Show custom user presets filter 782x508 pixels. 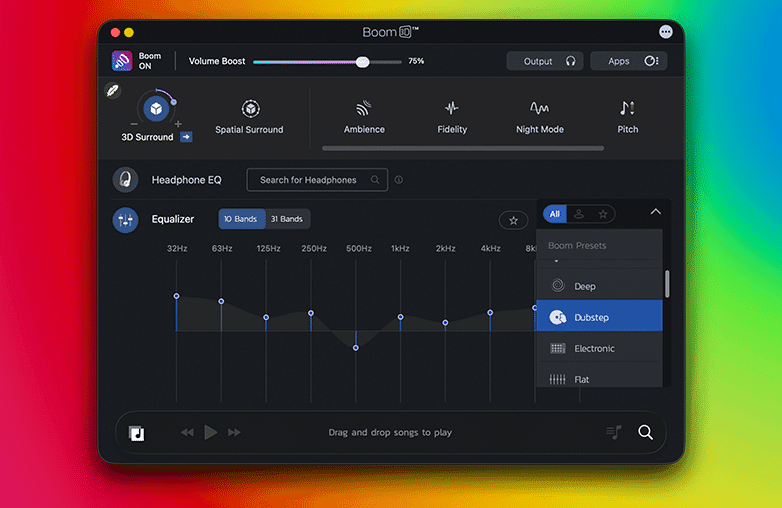click(x=579, y=214)
